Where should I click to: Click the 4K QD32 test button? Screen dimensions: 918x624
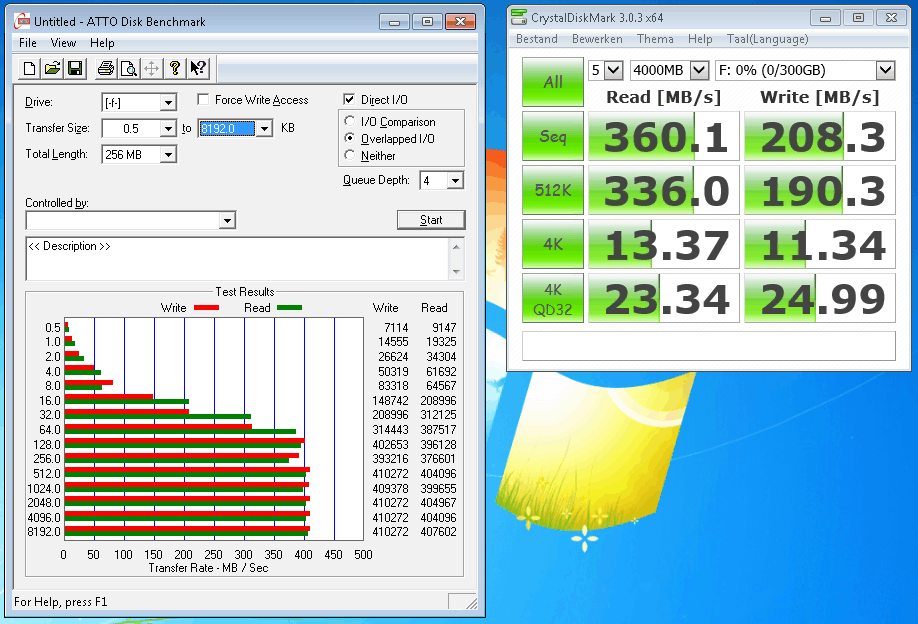pyautogui.click(x=553, y=299)
